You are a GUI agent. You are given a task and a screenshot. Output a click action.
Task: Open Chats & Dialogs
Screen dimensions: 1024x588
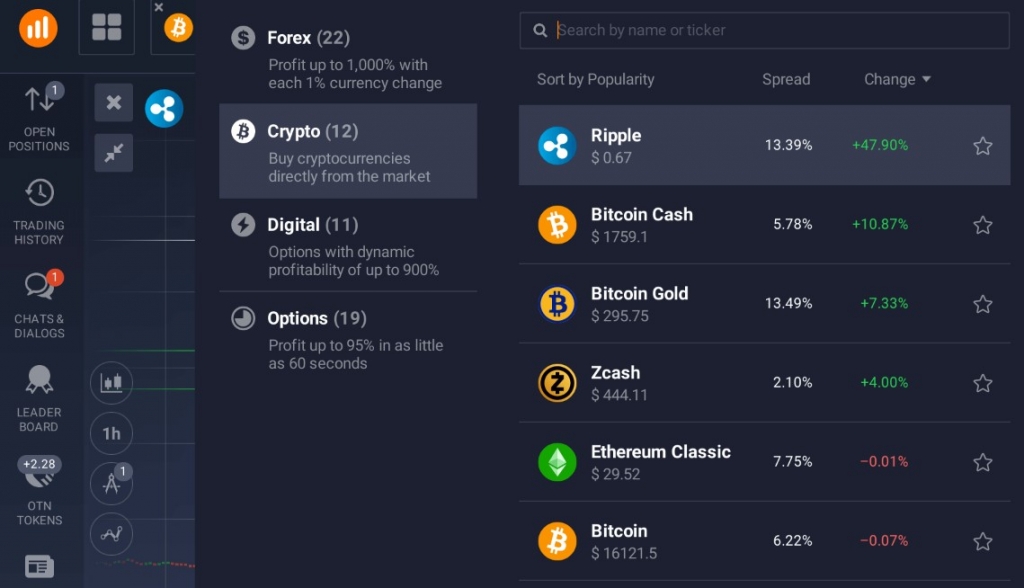point(40,305)
